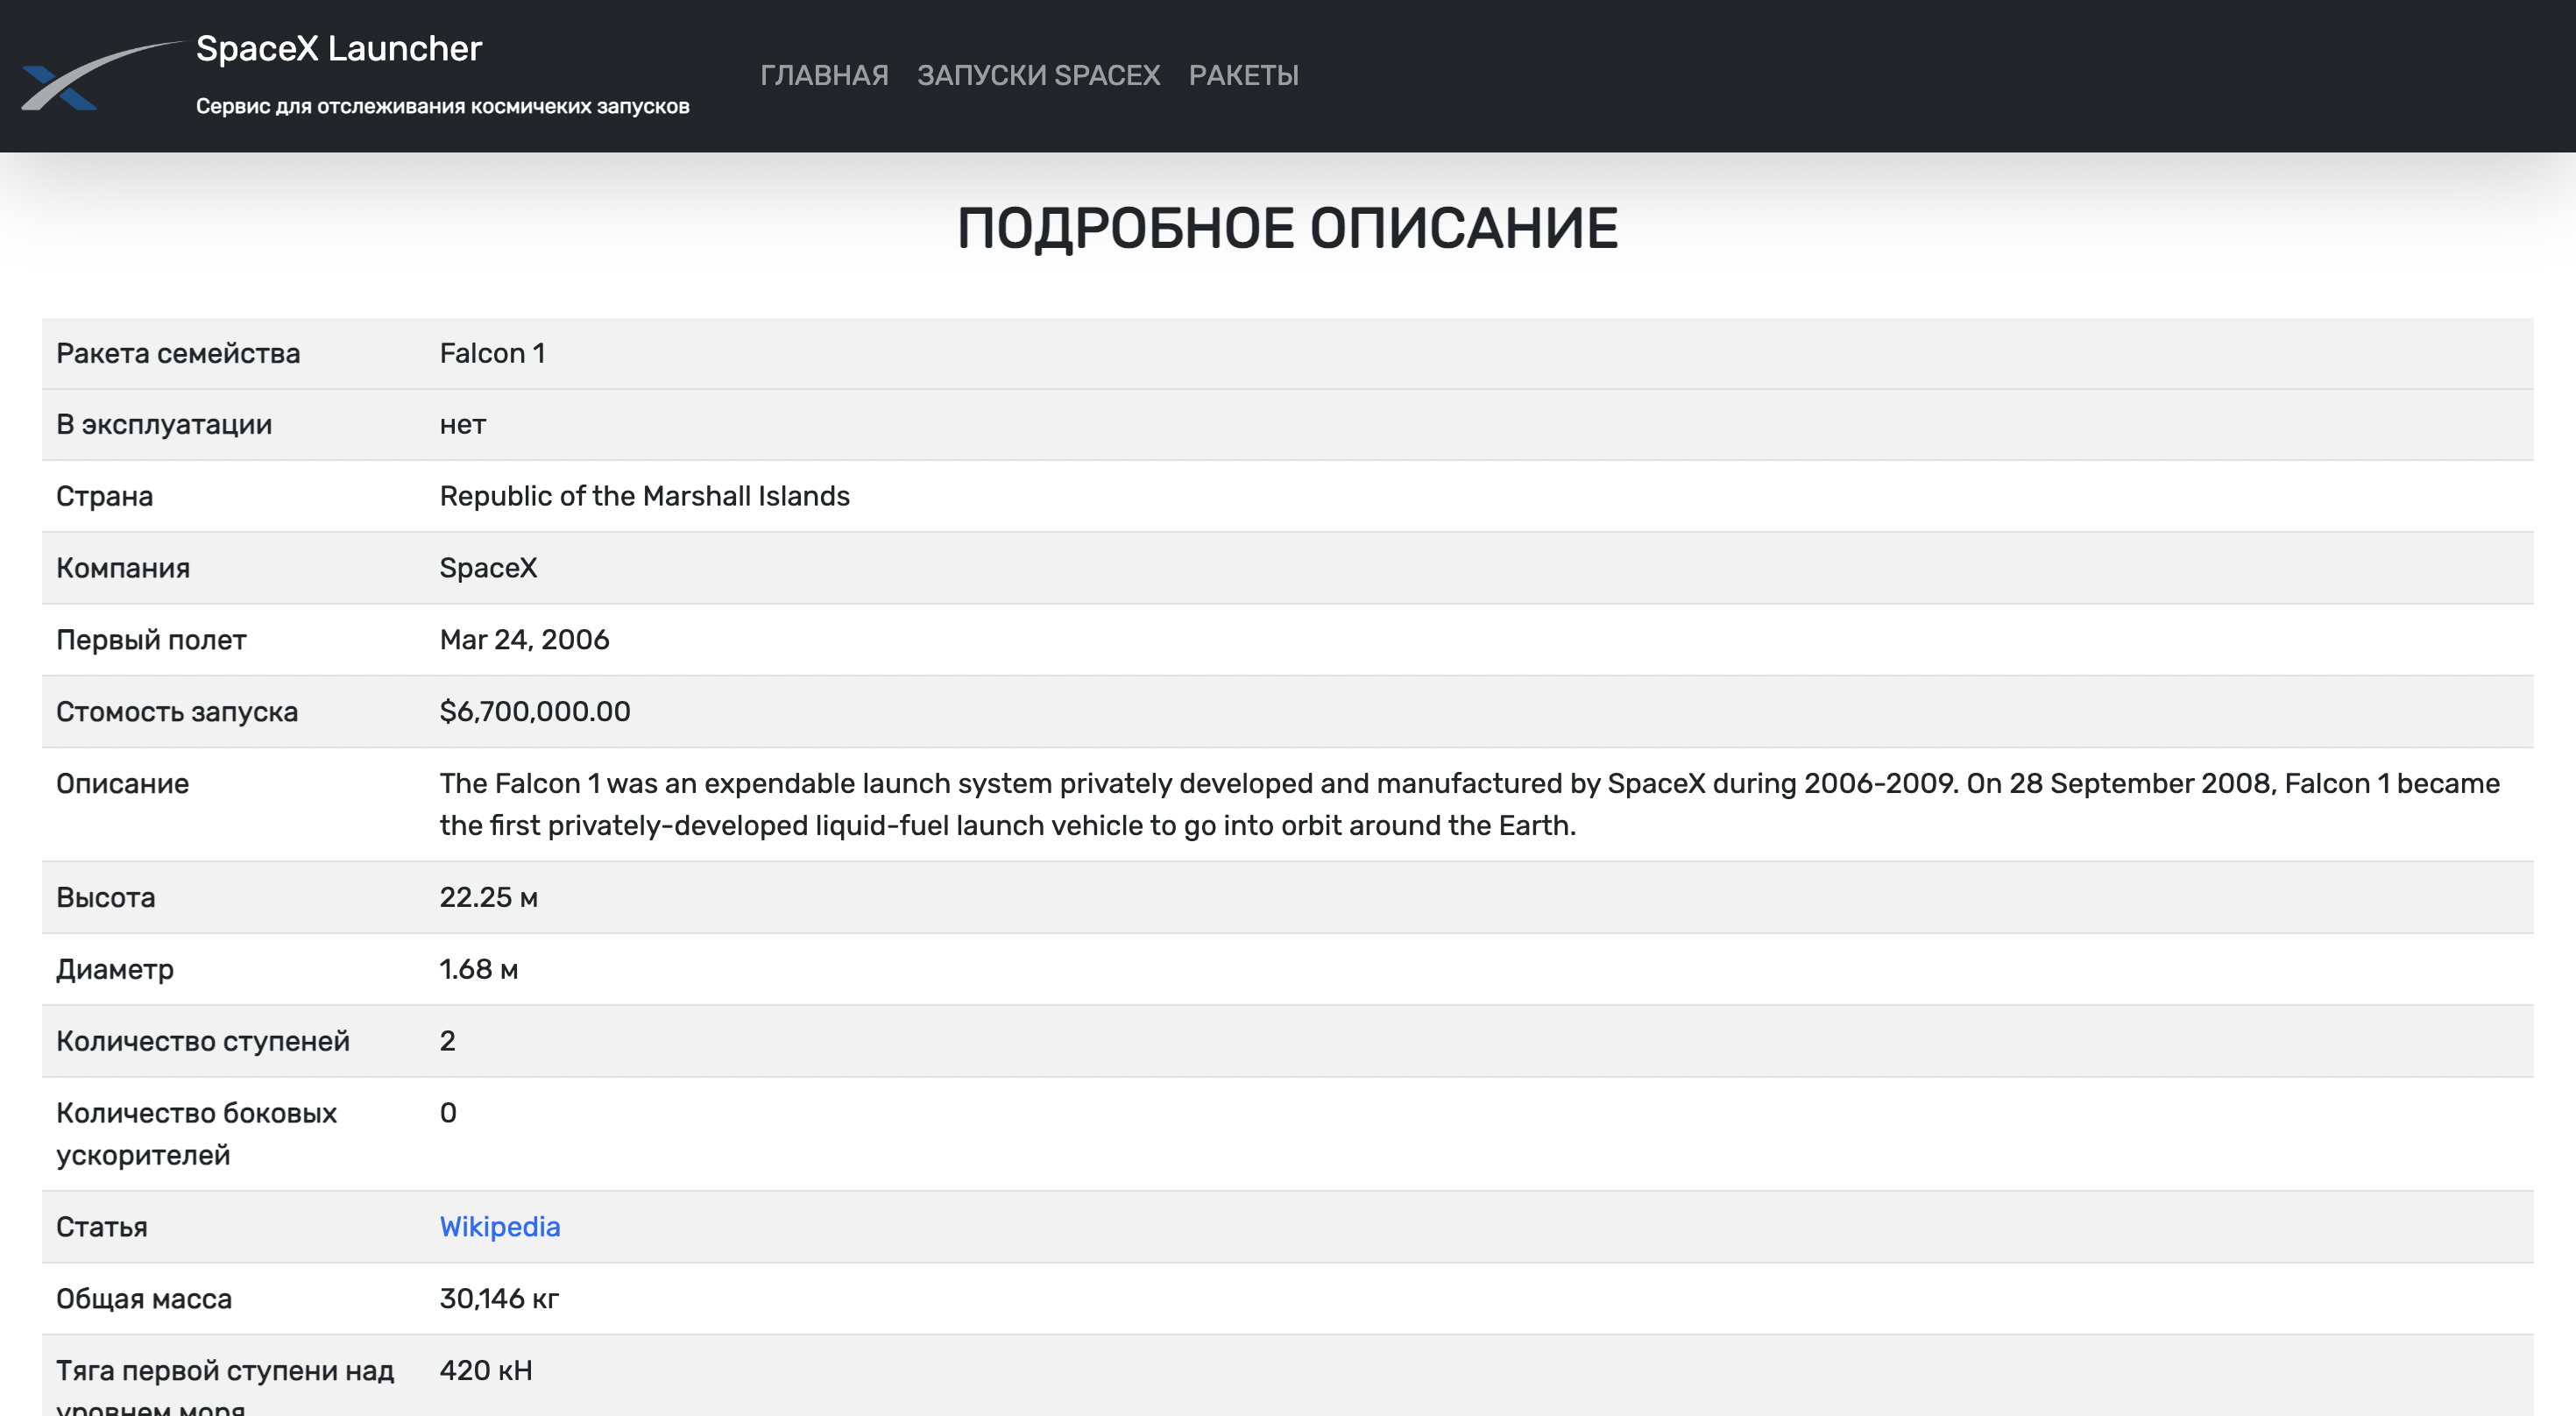Click the ПОДРОБНОЕ ОПИСАНИЕ heading
This screenshot has width=2576, height=1416.
1287,229
